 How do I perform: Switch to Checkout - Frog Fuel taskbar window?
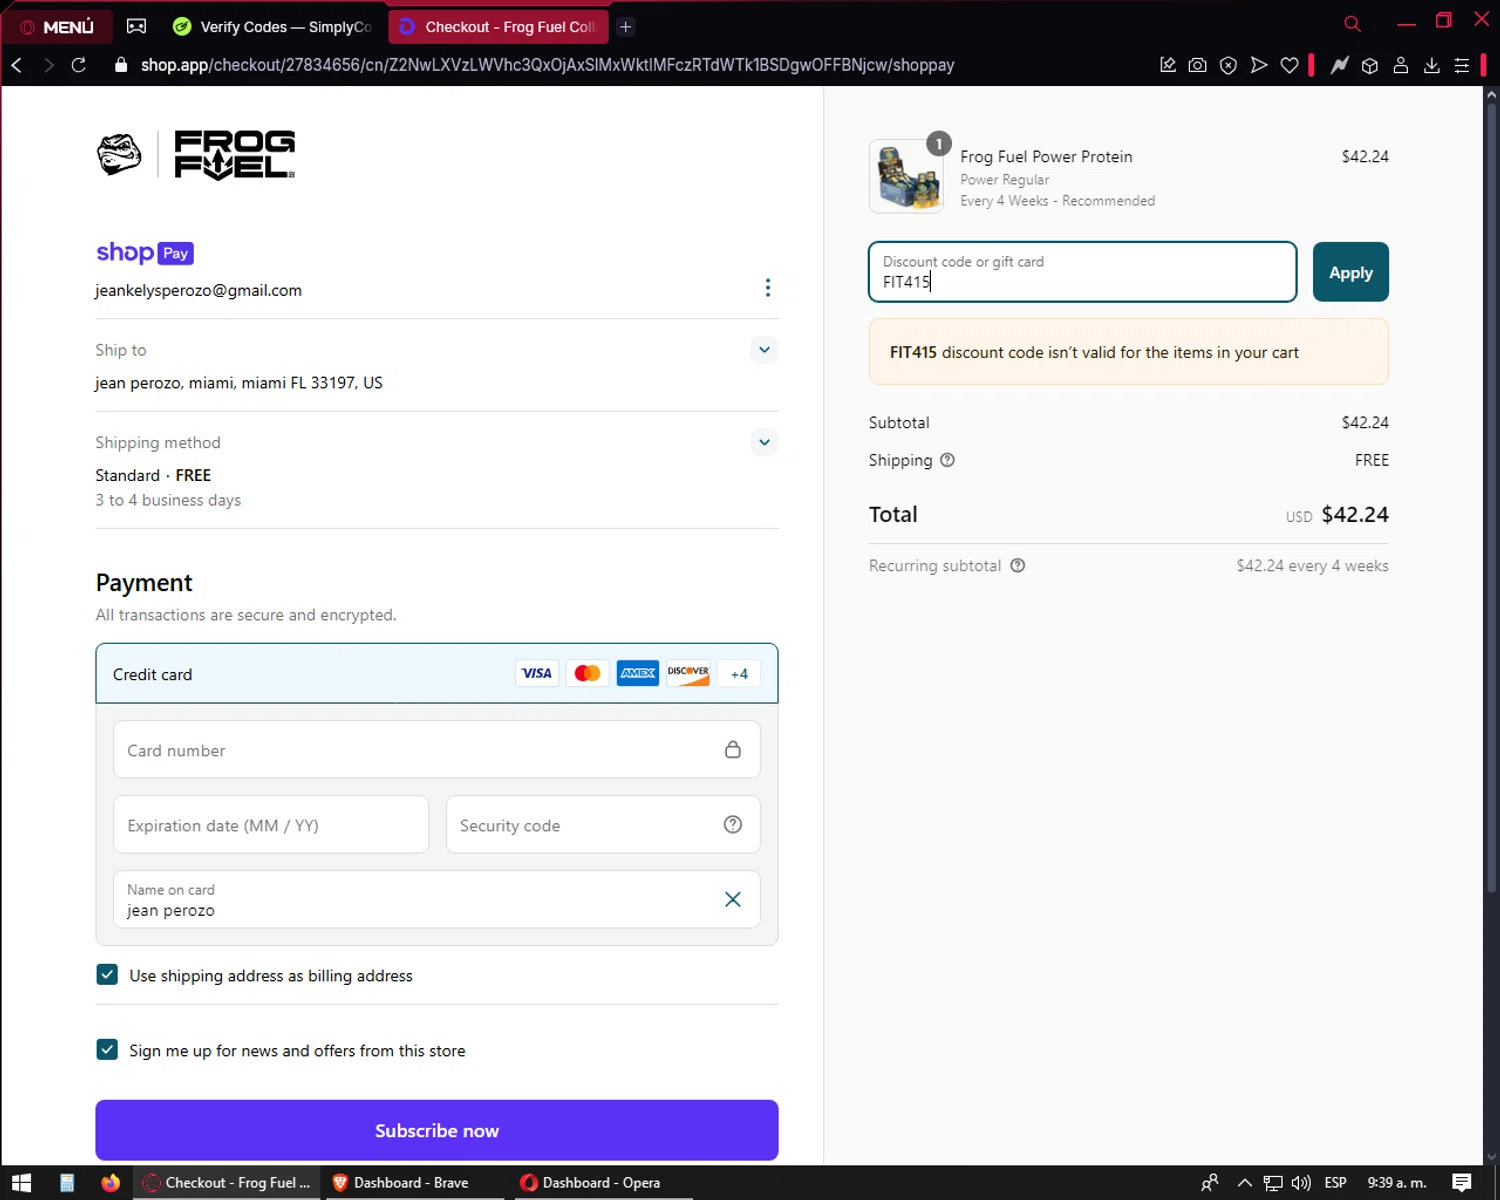point(228,1183)
